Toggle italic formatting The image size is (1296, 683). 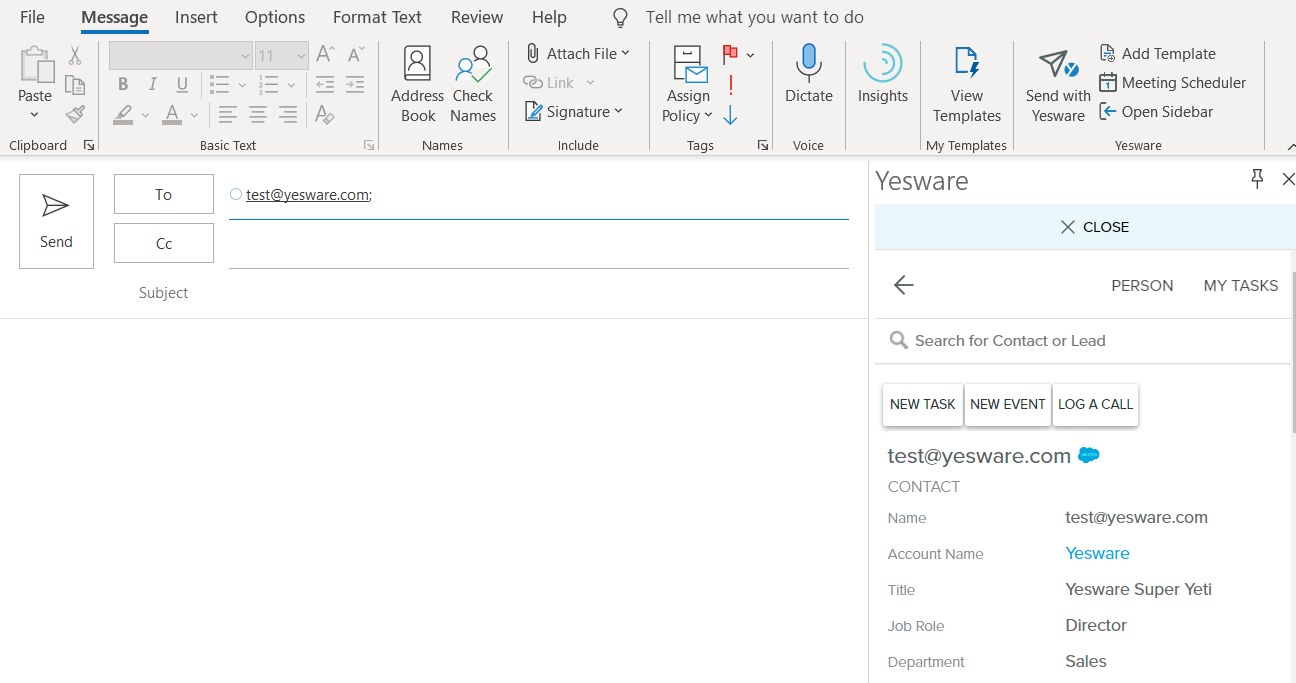click(x=152, y=84)
